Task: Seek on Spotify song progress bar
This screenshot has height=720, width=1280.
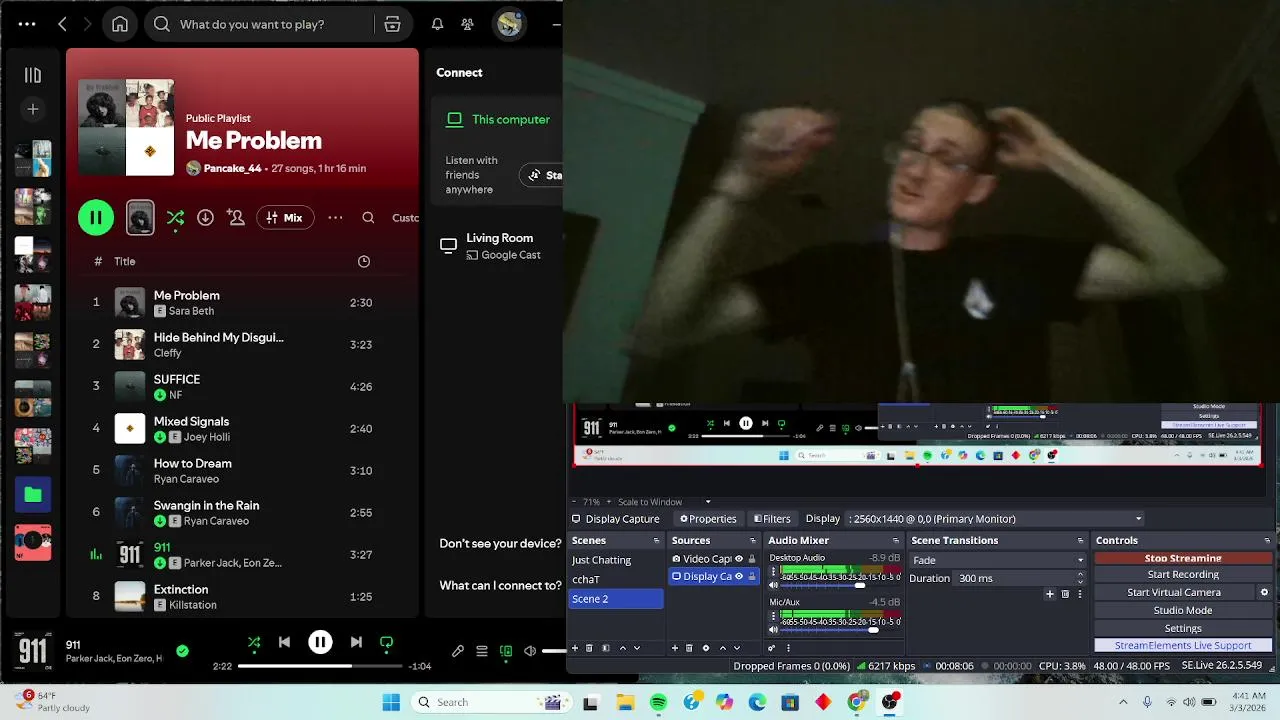Action: click(320, 666)
